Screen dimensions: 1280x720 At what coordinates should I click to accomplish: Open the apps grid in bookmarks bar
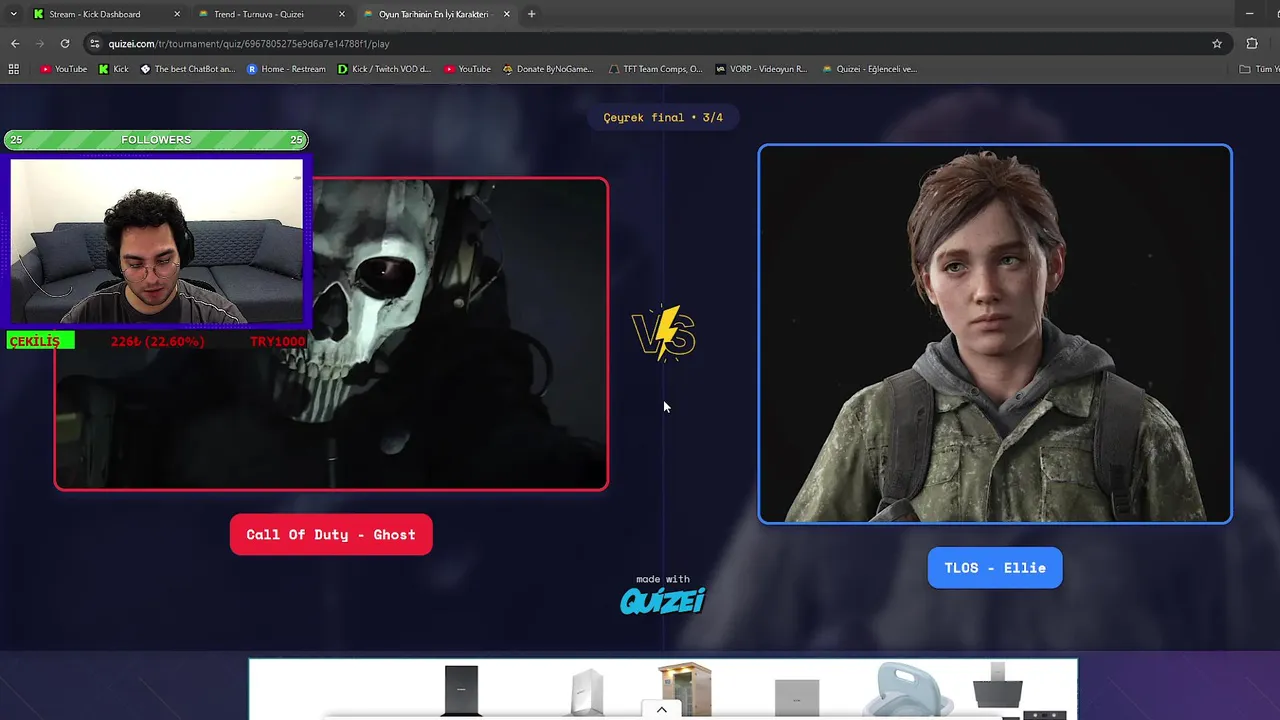coord(13,69)
